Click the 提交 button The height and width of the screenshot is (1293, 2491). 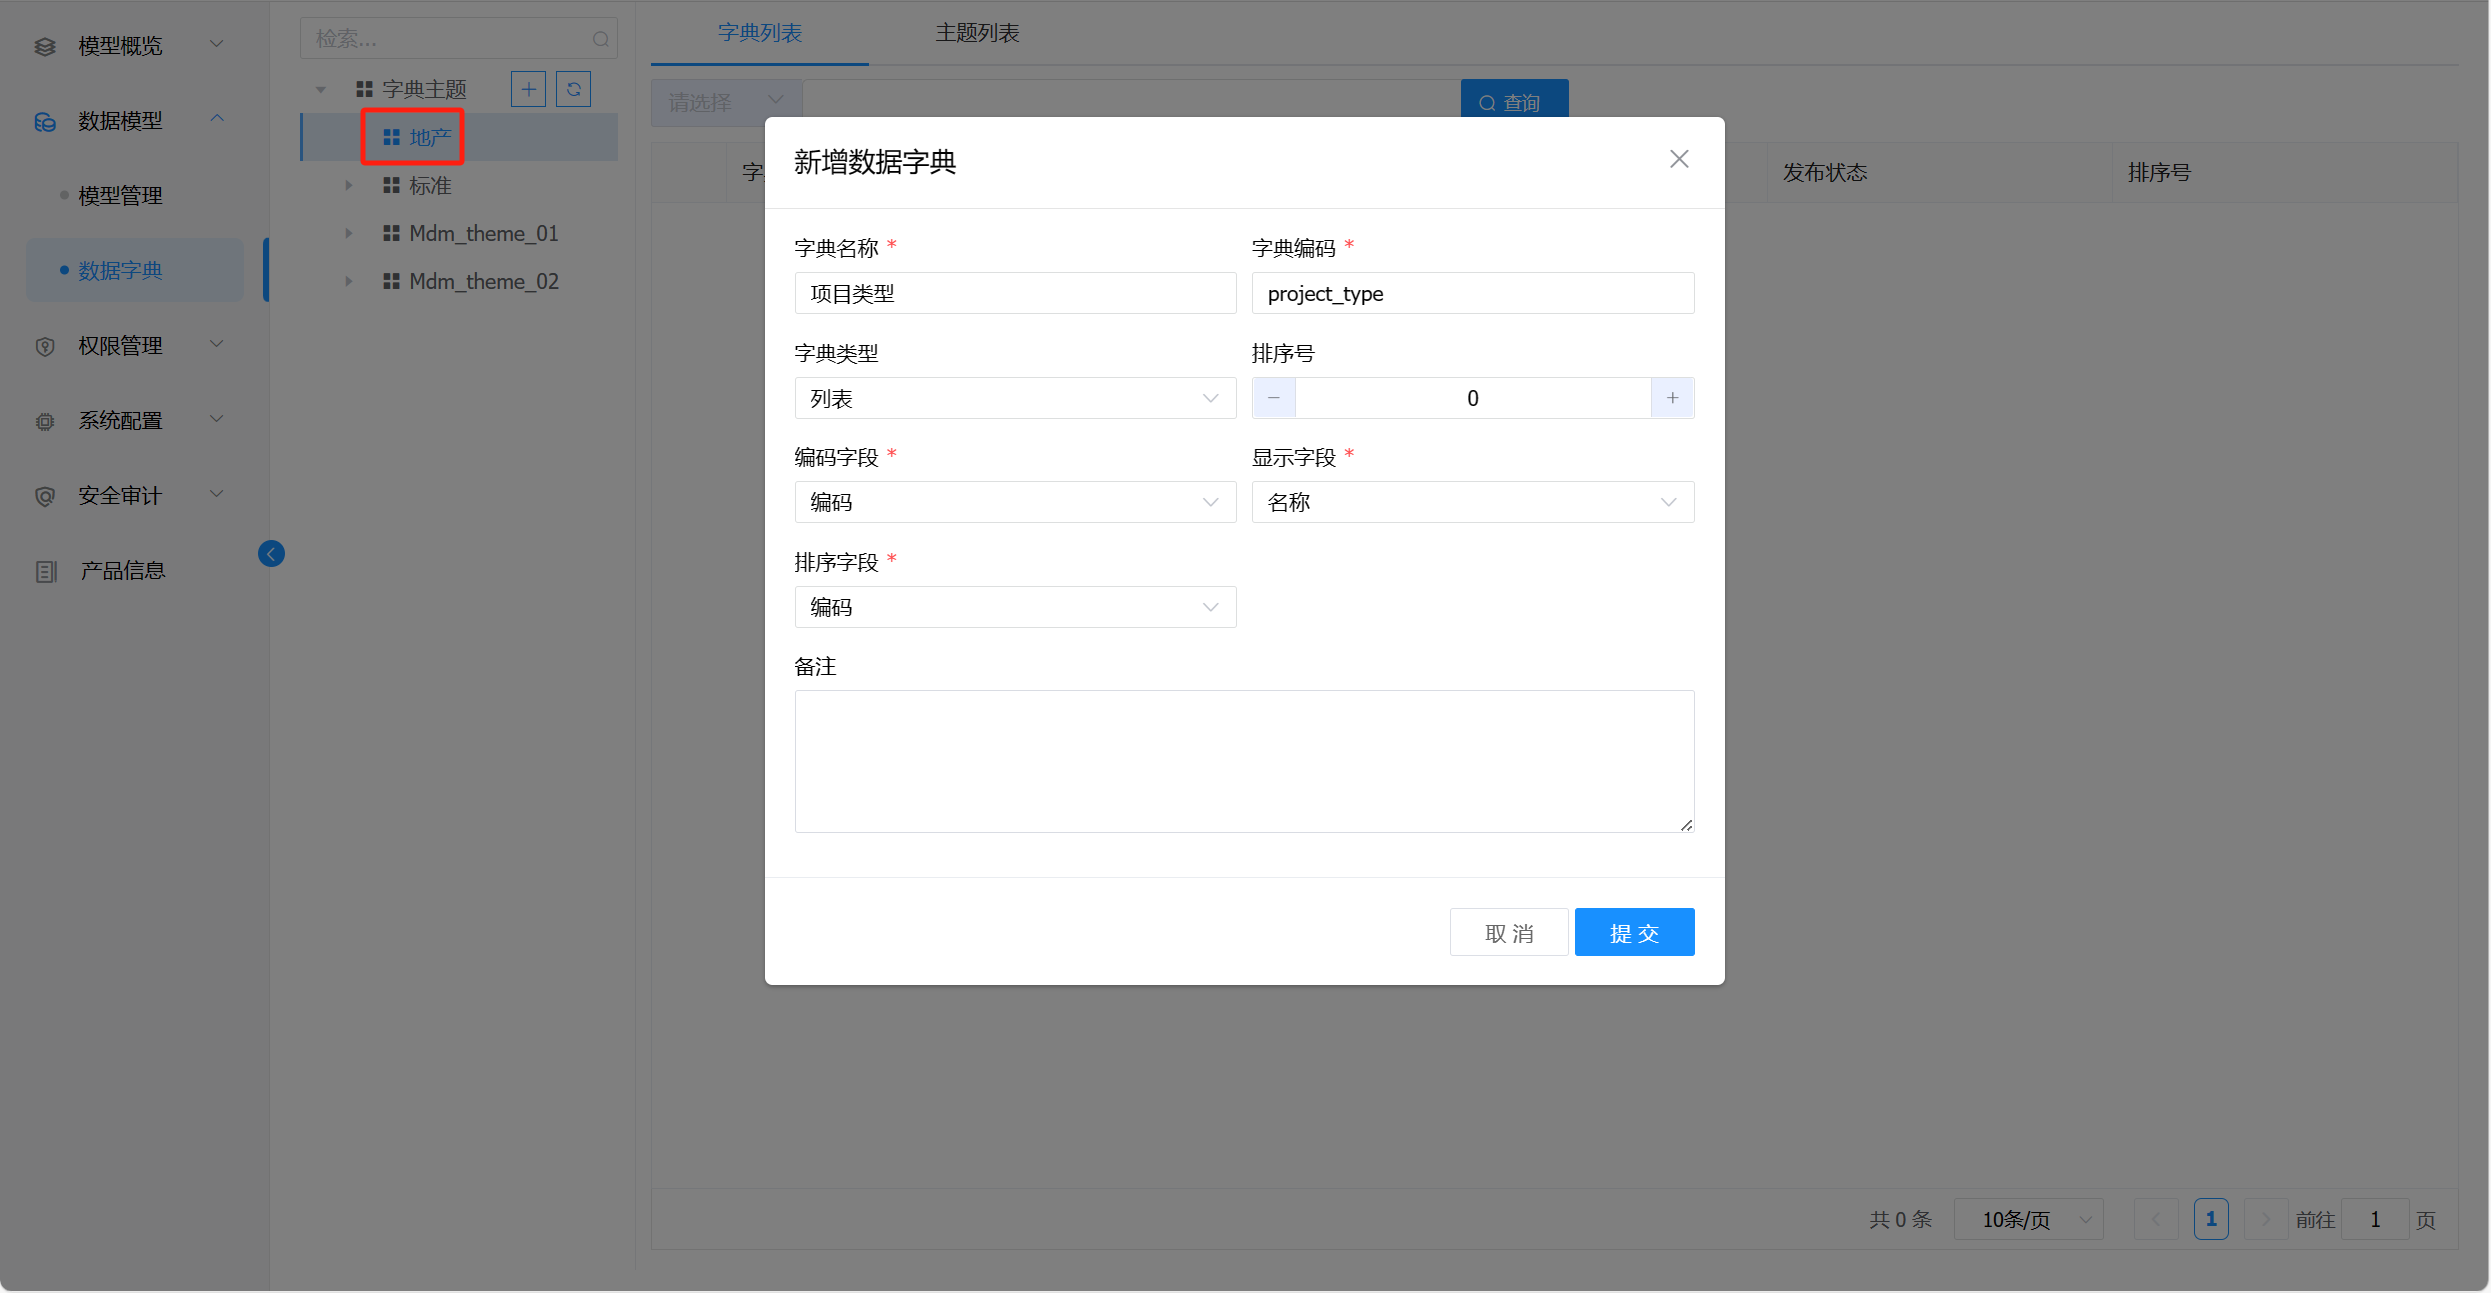point(1634,932)
